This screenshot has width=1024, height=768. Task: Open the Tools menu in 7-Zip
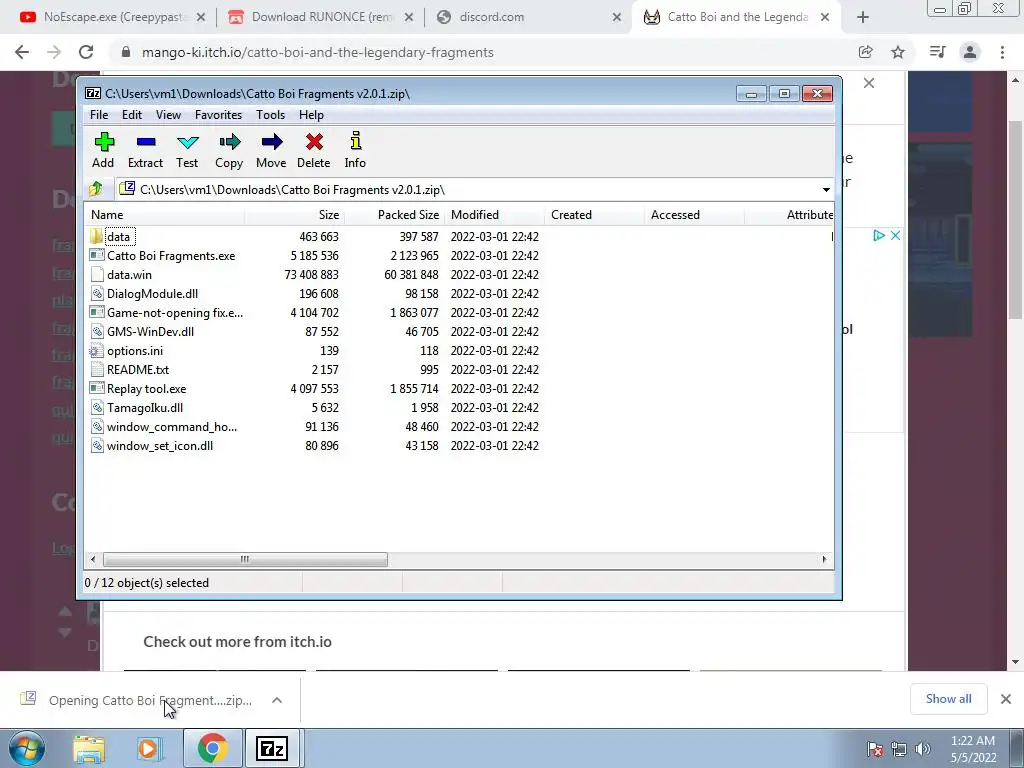270,115
